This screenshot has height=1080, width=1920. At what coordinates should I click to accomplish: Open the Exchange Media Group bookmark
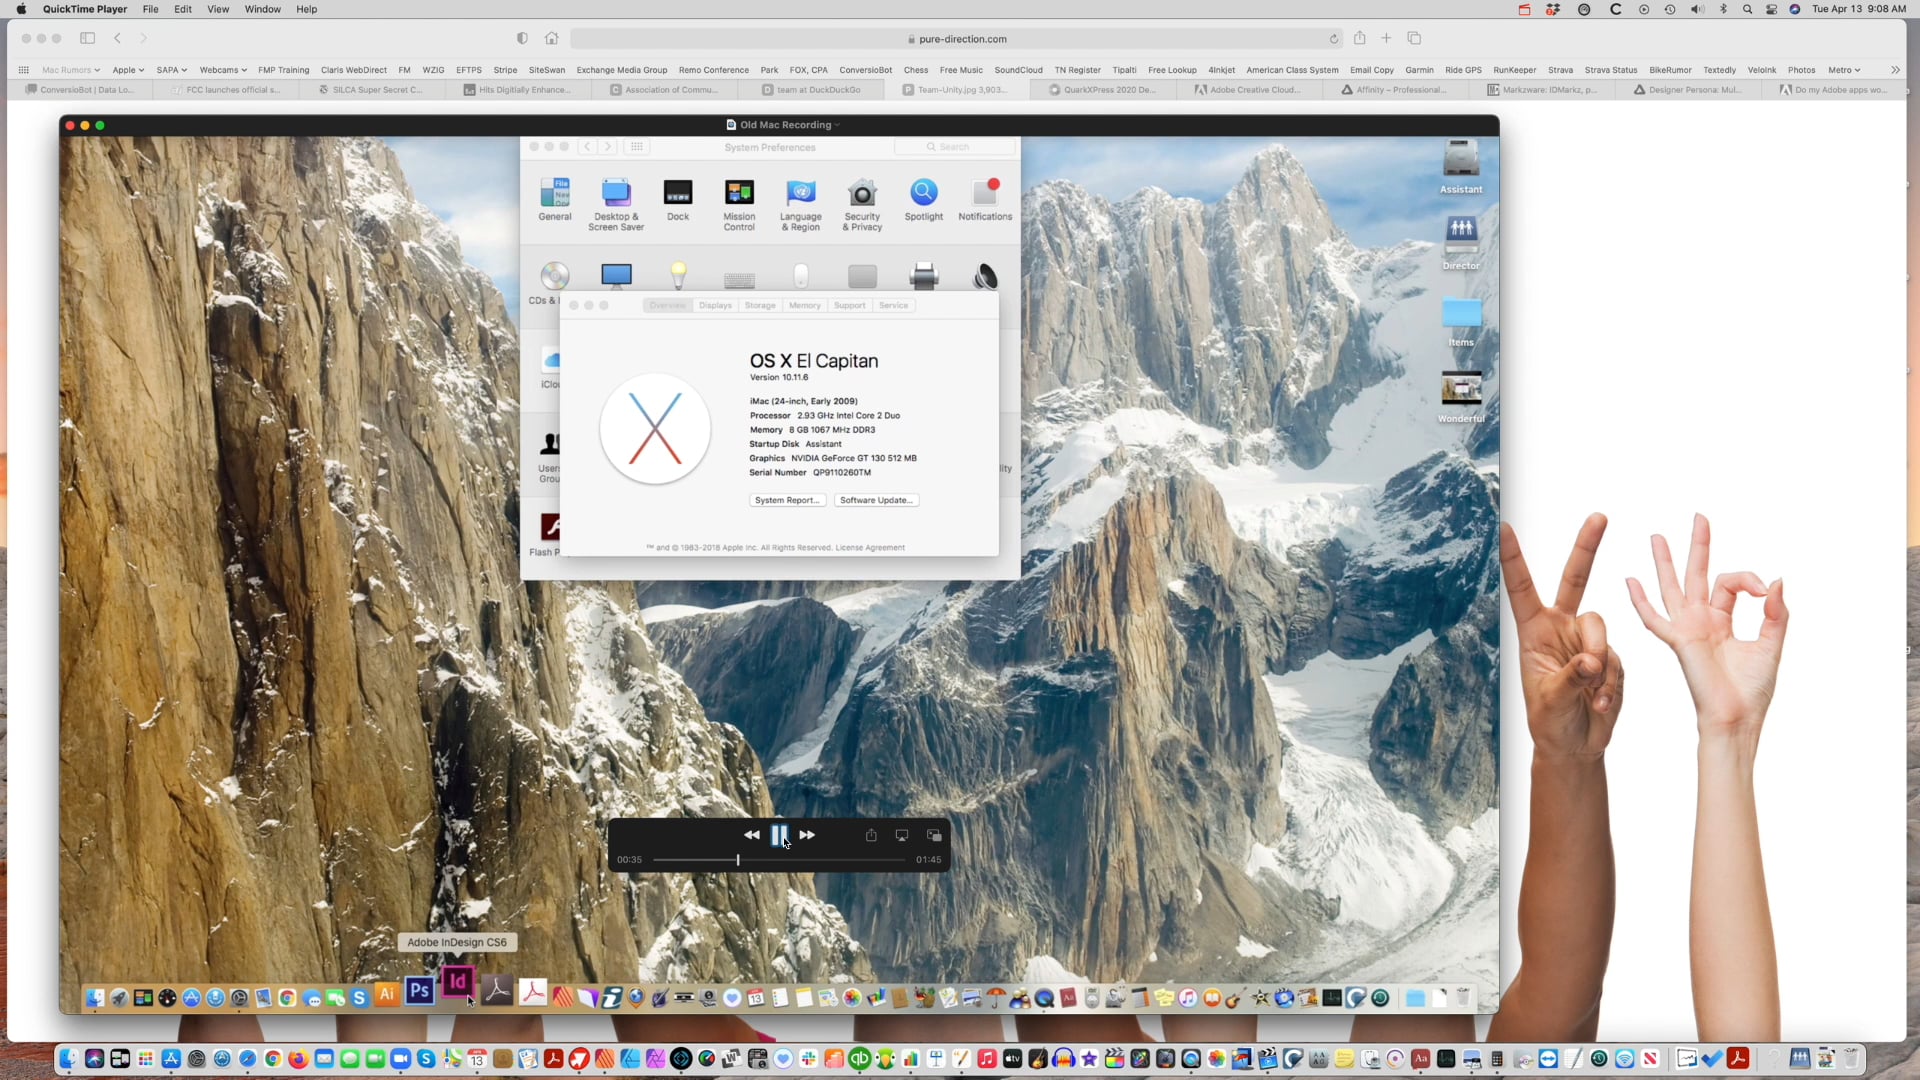pyautogui.click(x=621, y=70)
